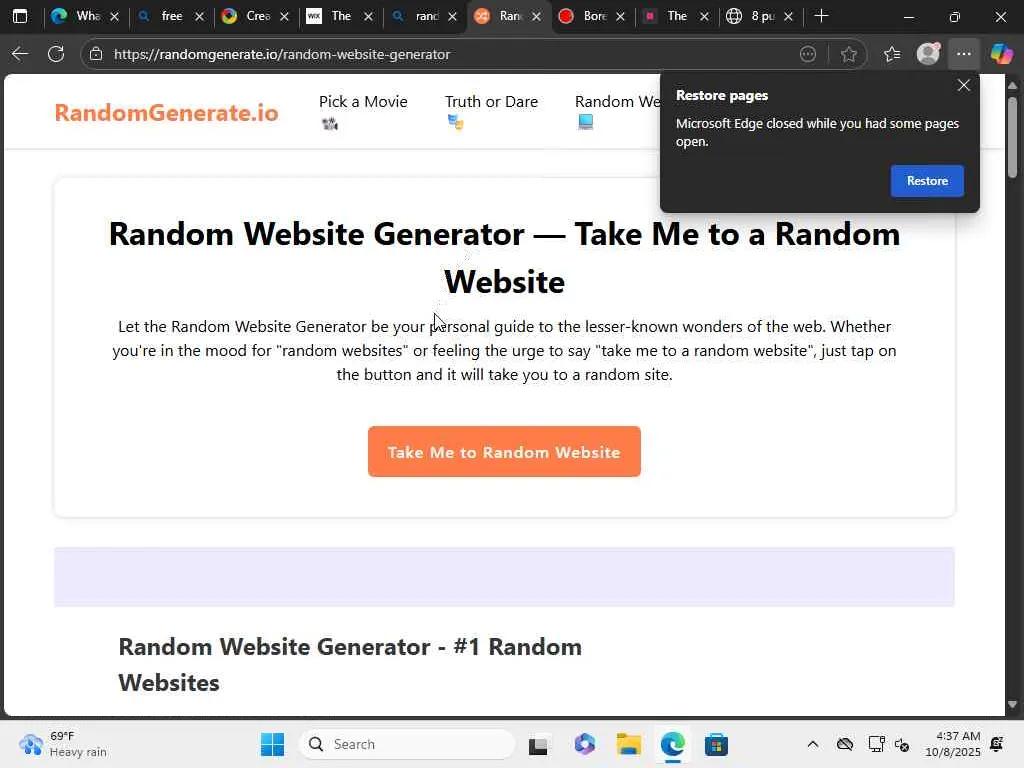Open the tab actions menu icon

coord(20,16)
